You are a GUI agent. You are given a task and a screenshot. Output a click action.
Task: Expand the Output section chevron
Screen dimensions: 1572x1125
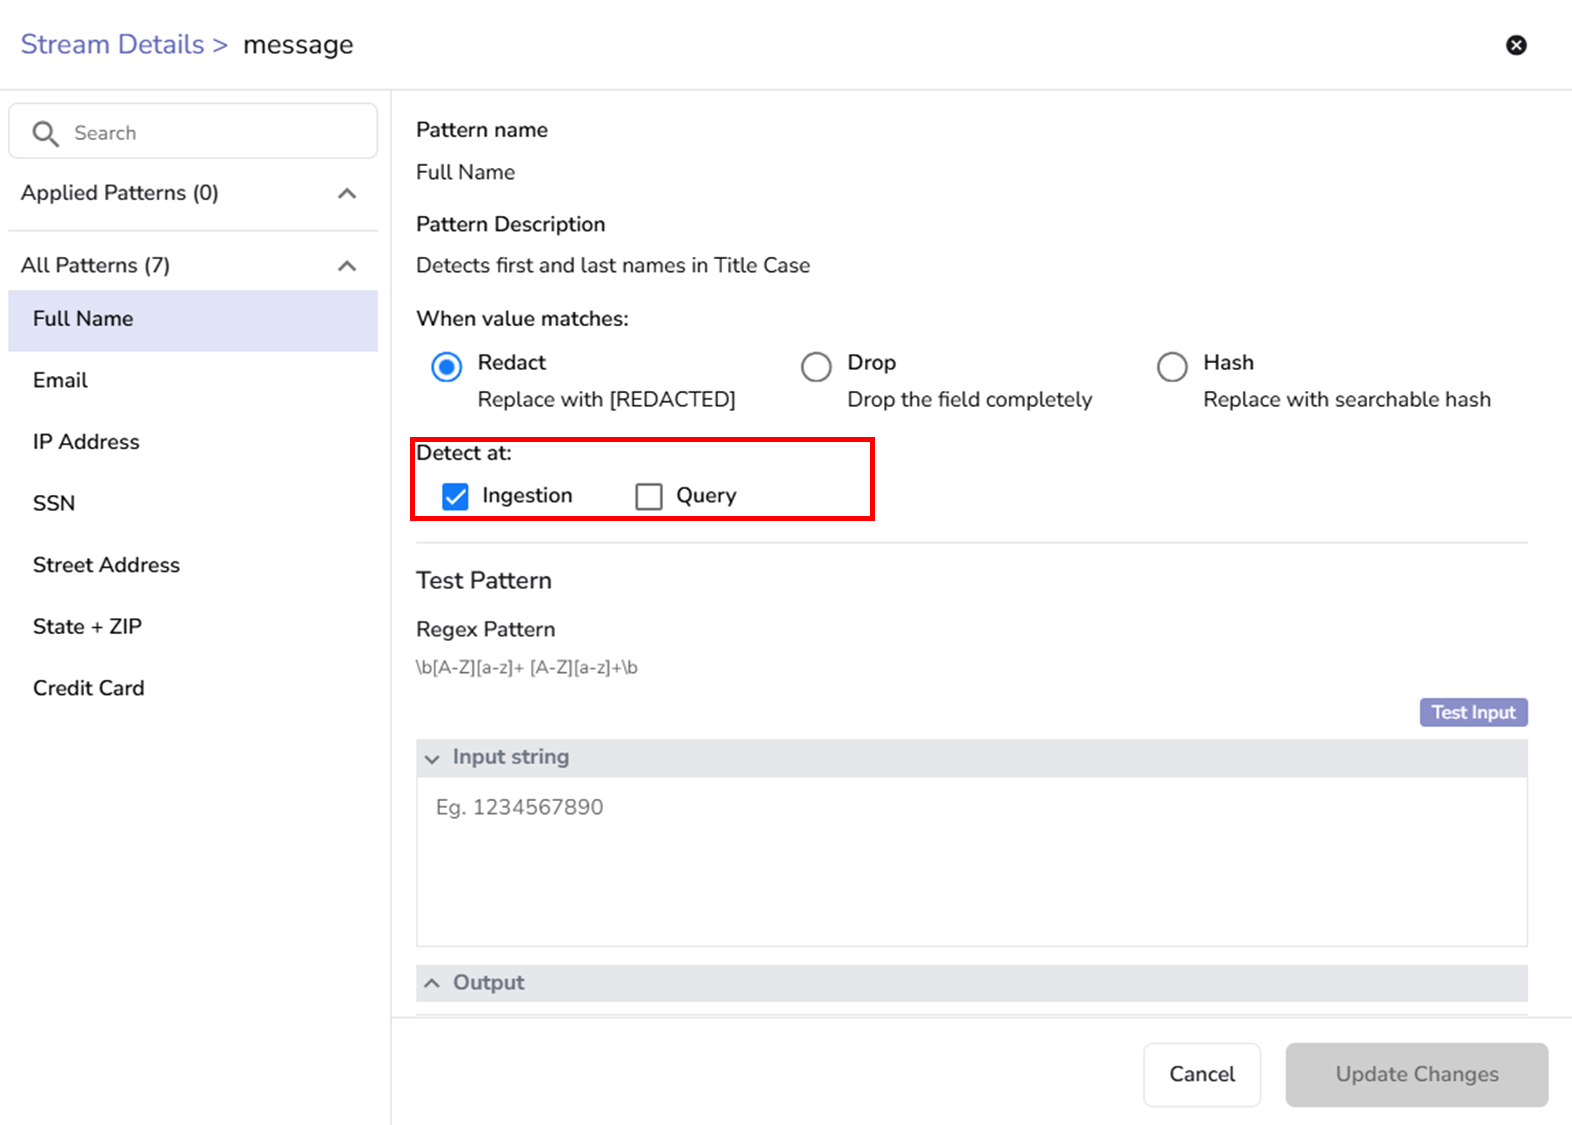tap(432, 983)
